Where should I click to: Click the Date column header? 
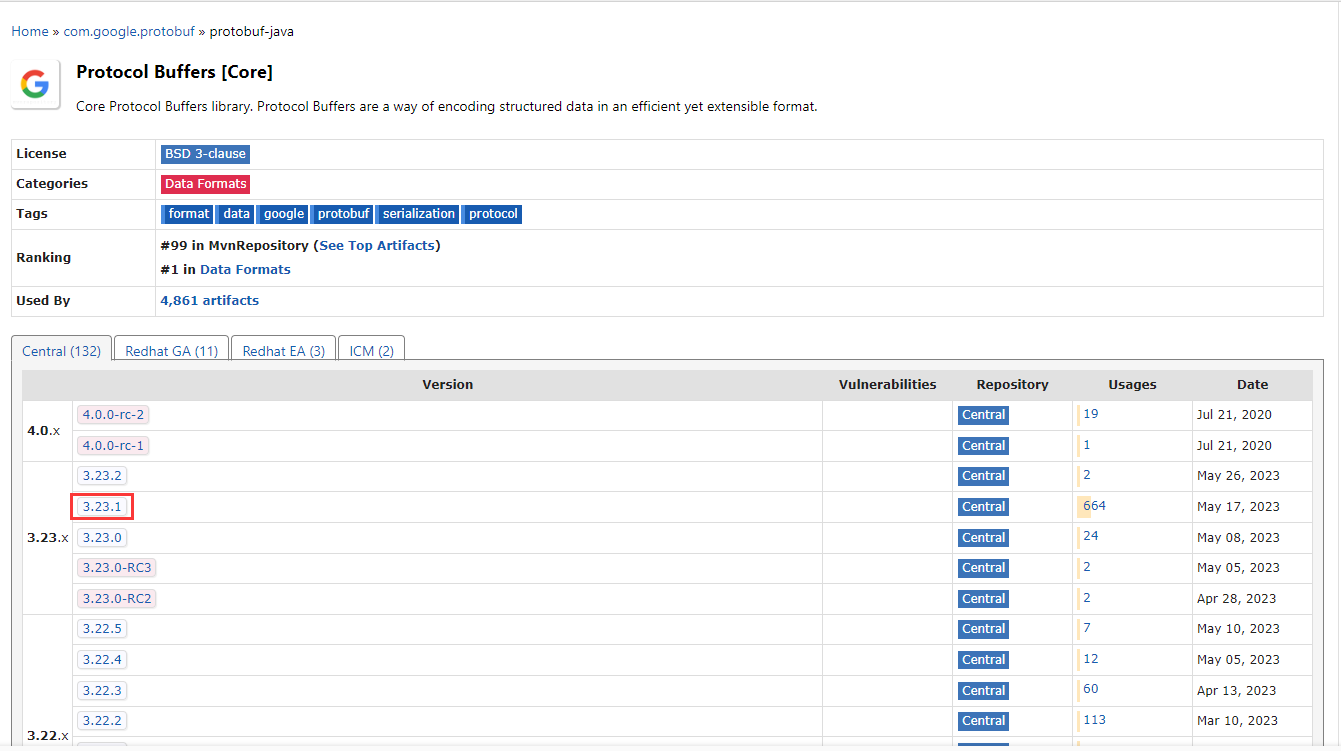point(1252,385)
